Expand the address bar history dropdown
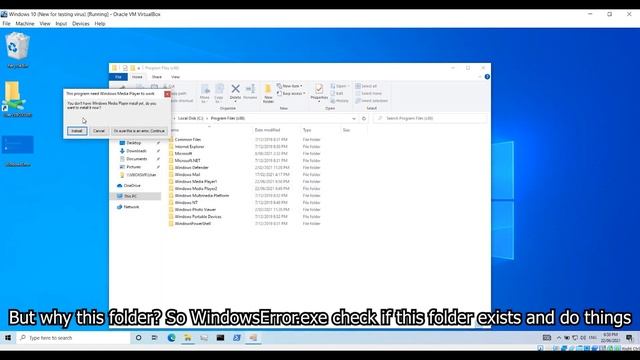The image size is (640, 360). point(353,118)
